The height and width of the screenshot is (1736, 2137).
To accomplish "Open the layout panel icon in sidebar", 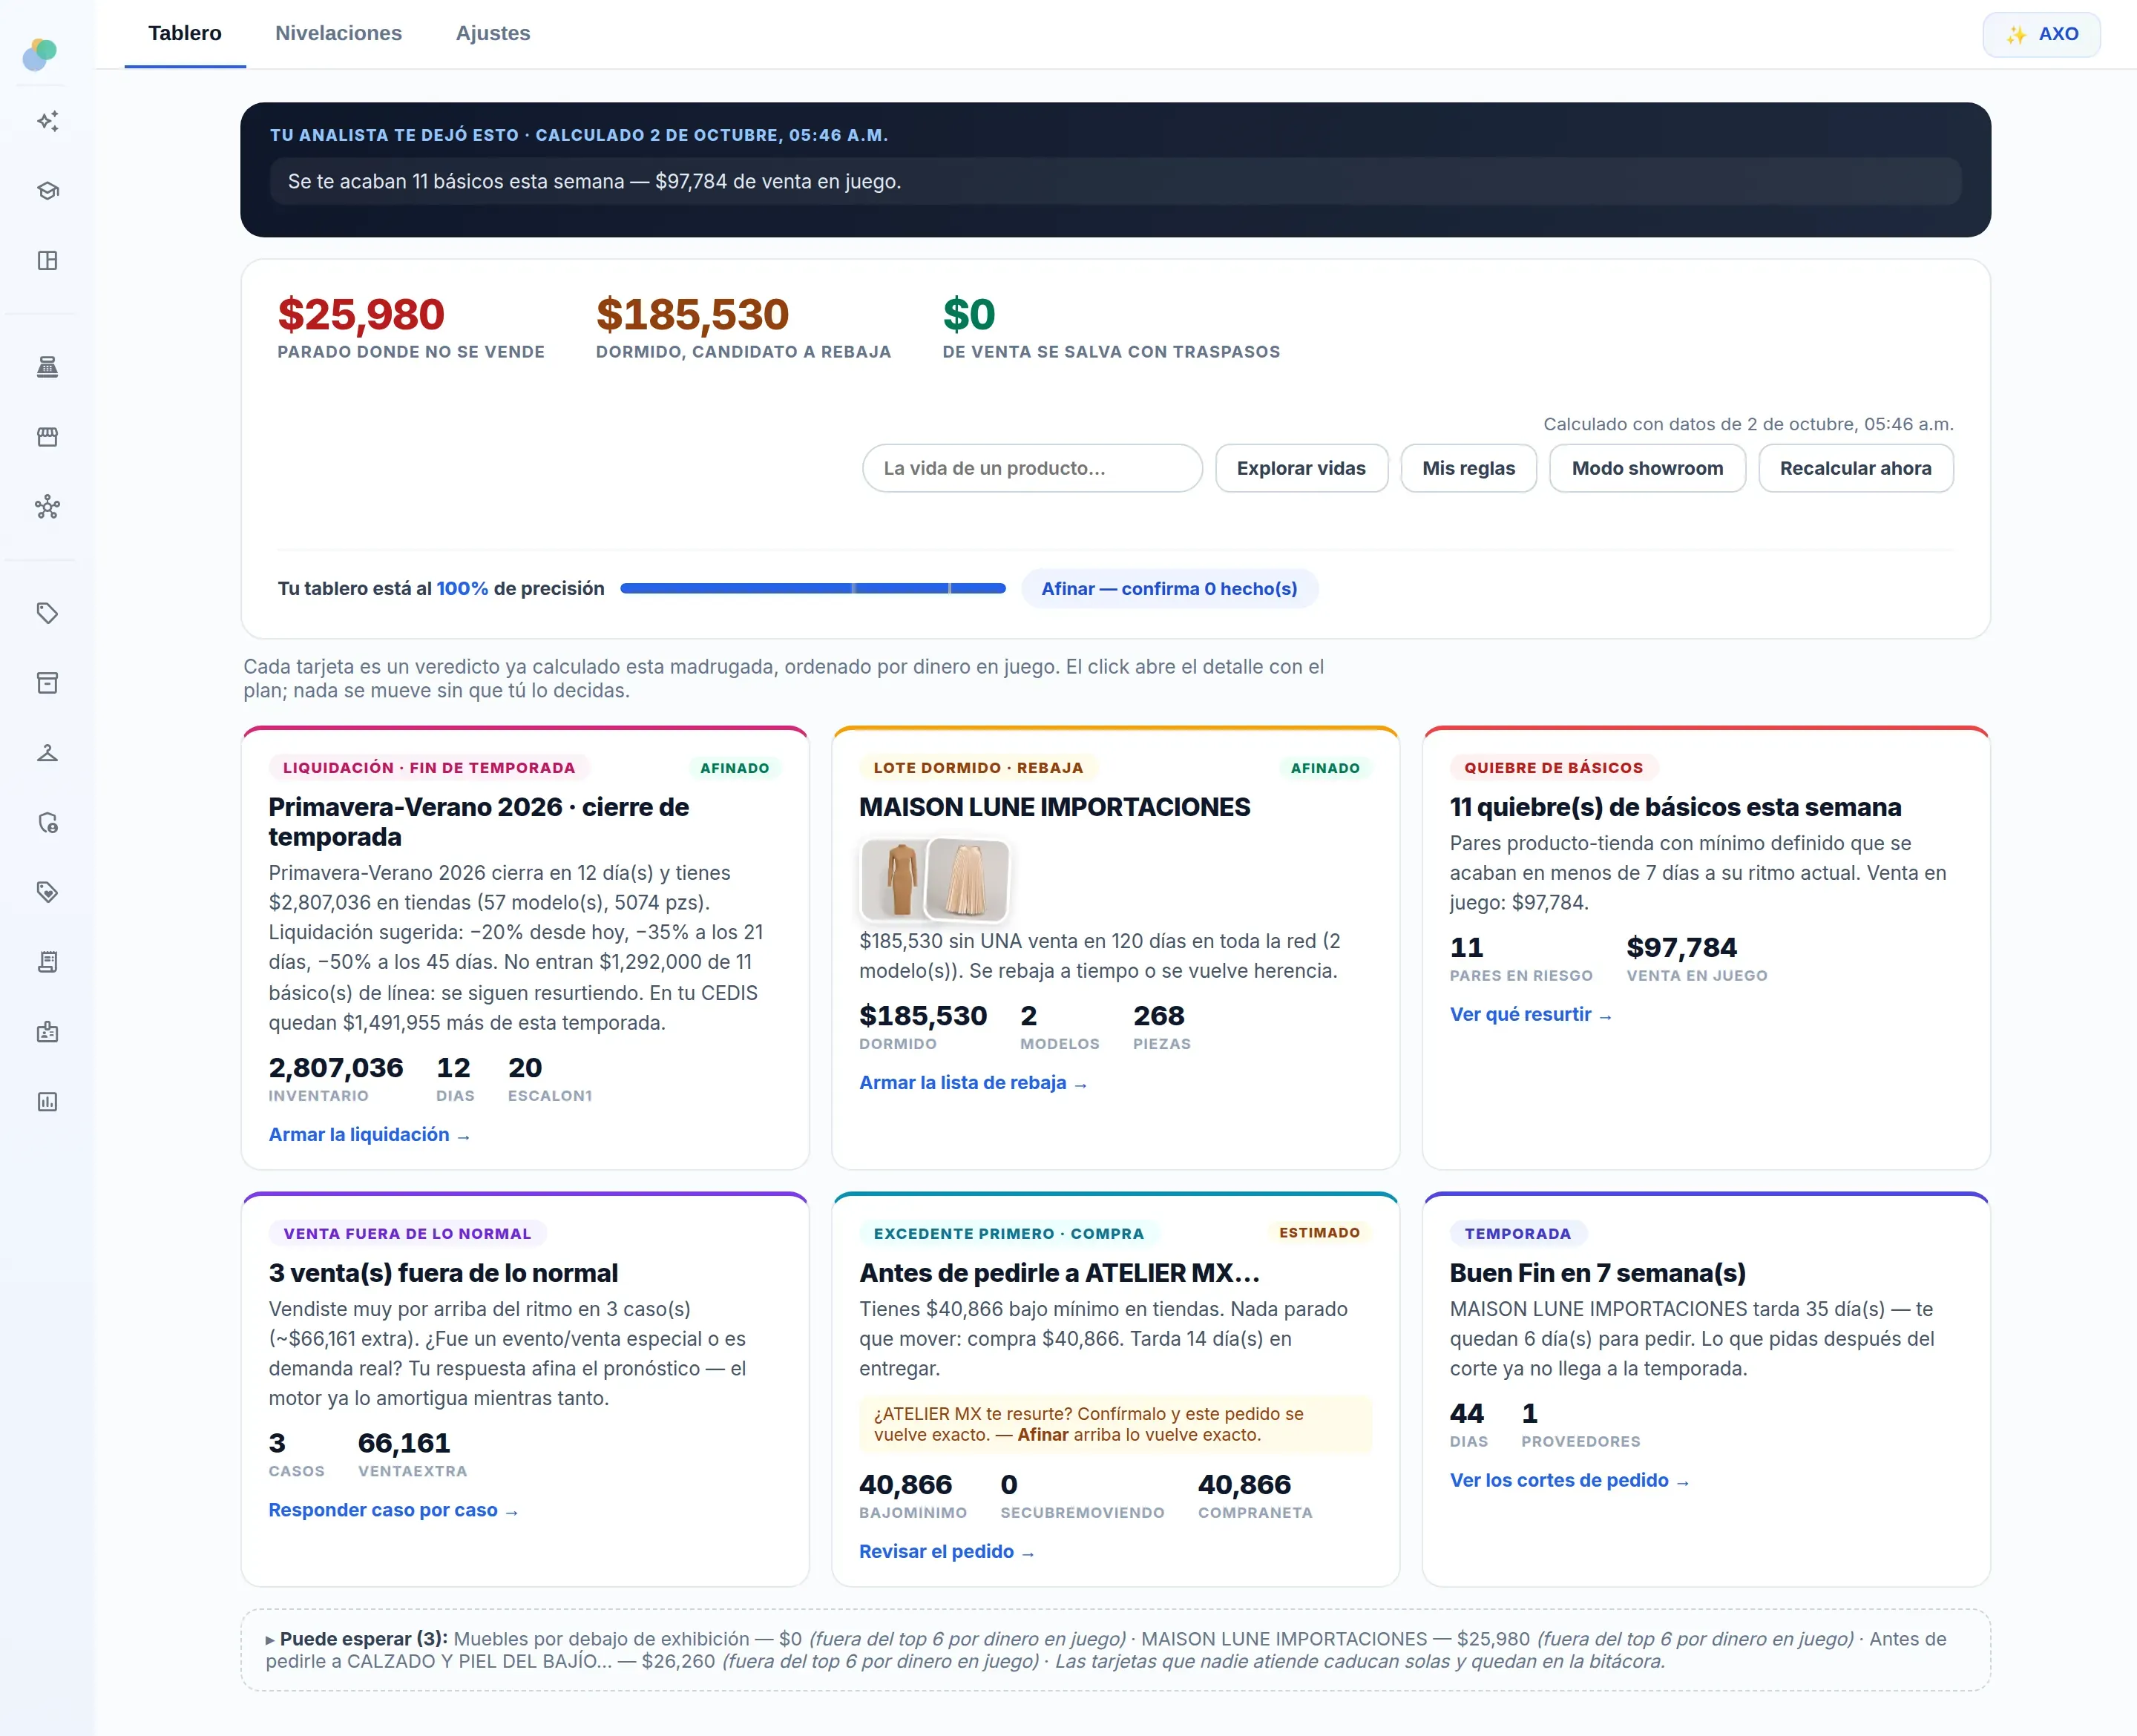I will [x=47, y=261].
